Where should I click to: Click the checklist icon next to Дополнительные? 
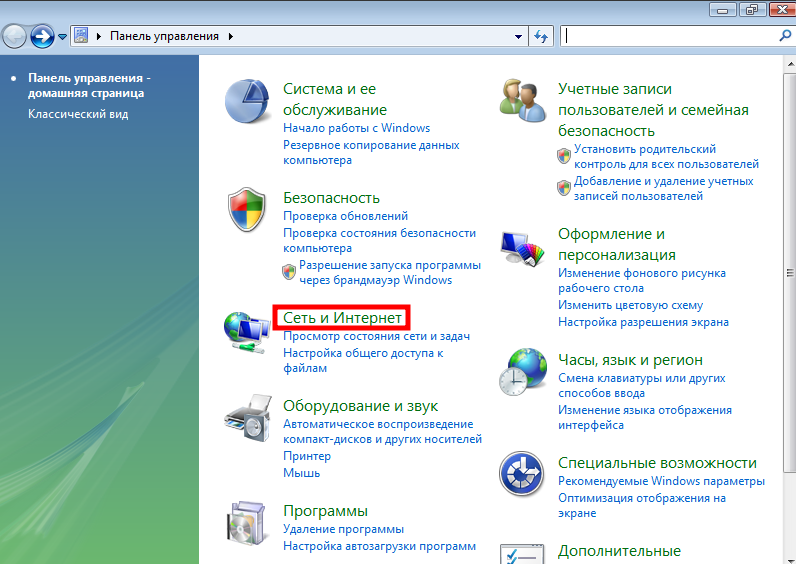[x=522, y=553]
